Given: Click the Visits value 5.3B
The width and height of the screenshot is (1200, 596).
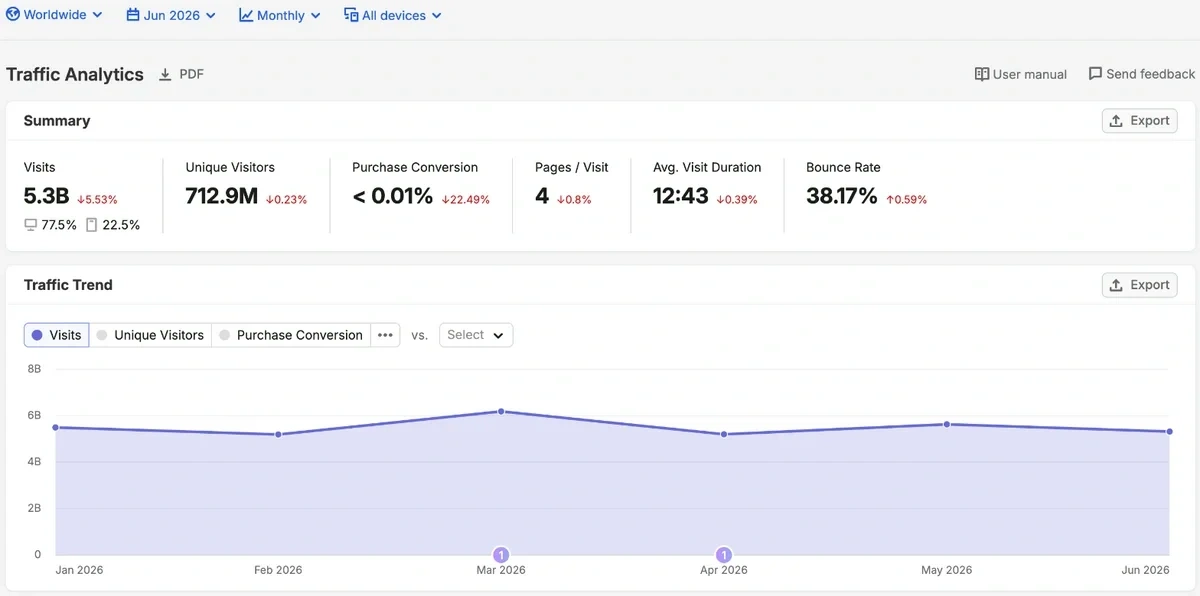Looking at the screenshot, I should pyautogui.click(x=47, y=196).
